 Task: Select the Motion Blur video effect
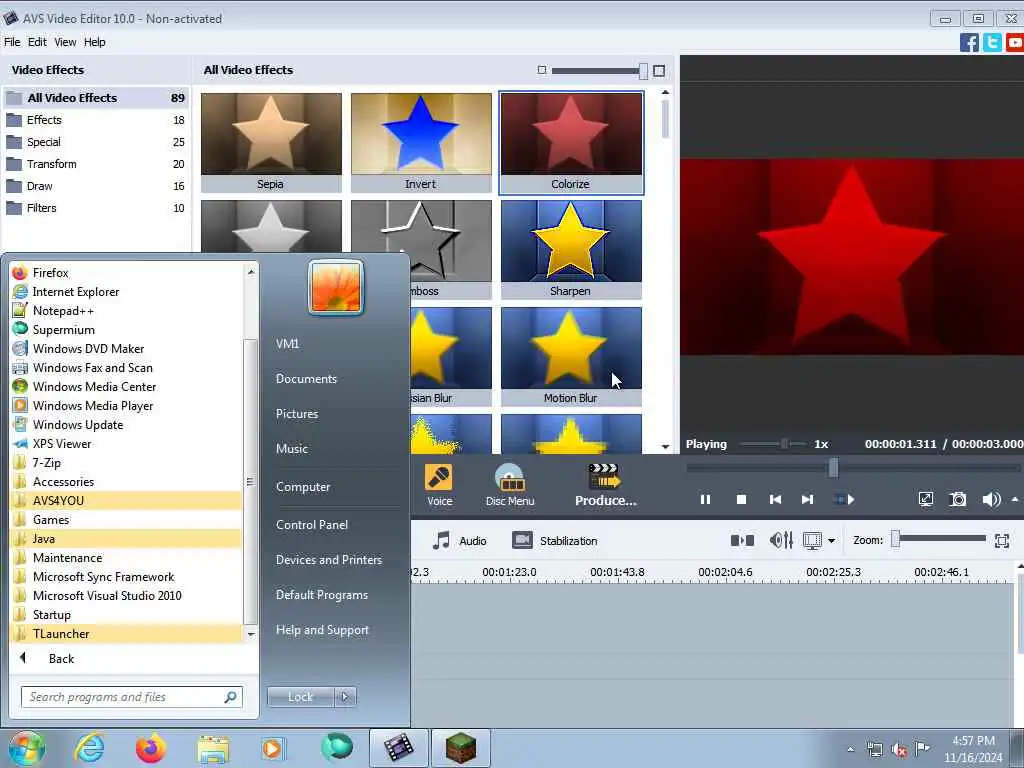(571, 357)
